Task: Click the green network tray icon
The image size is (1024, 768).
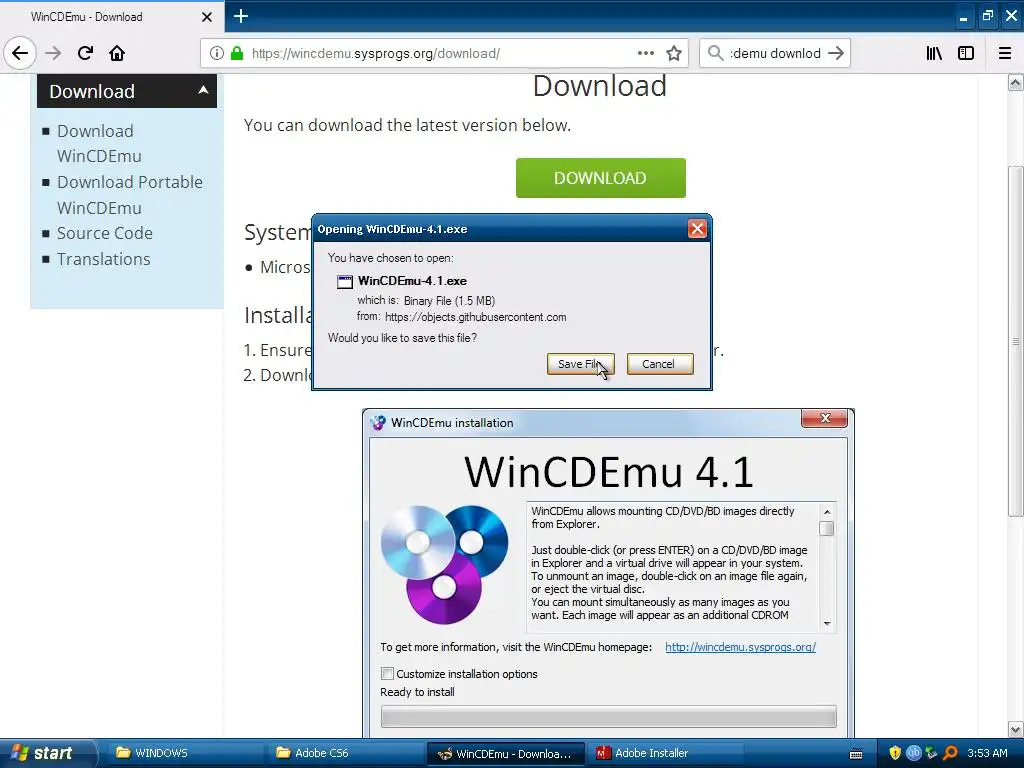Action: (931, 753)
